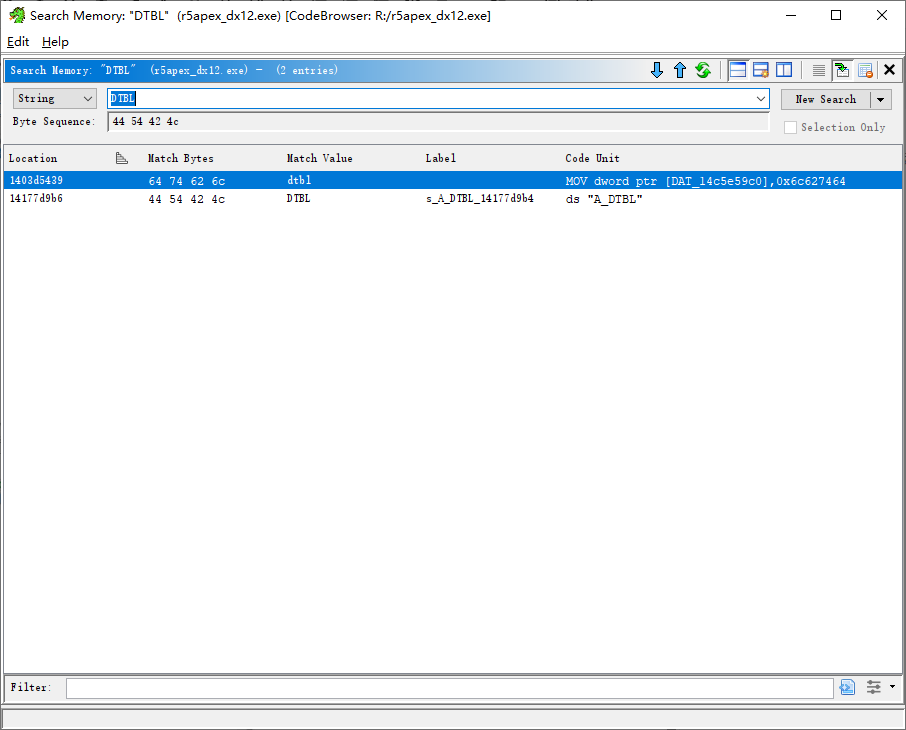Image resolution: width=906 pixels, height=730 pixels.
Task: Click match bytes 44 54 42 4c in the table
Action: click(187, 199)
